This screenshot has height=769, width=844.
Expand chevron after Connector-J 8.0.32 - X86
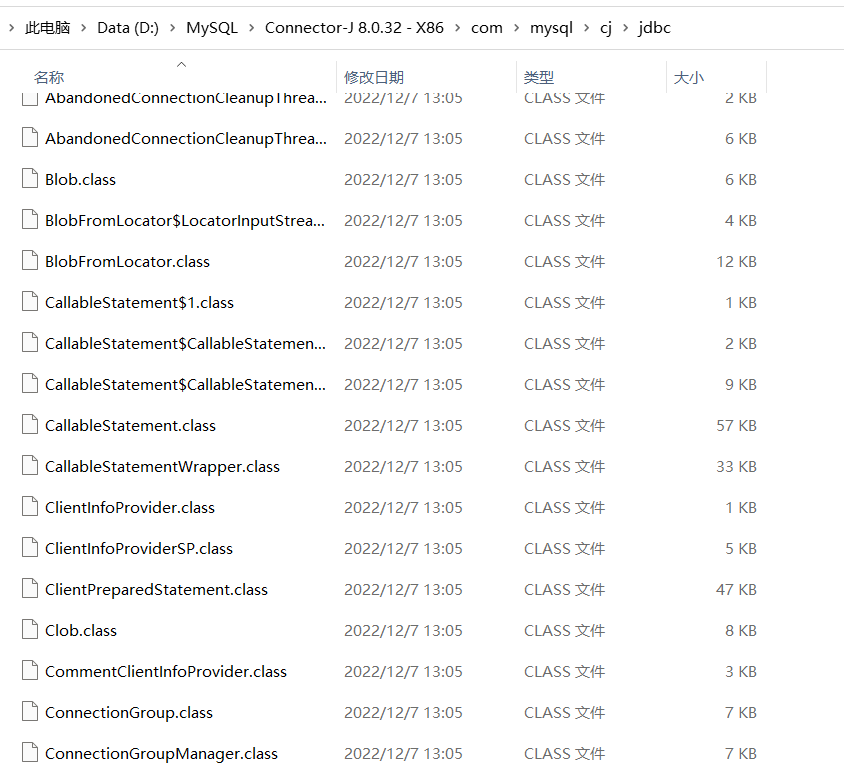(458, 27)
